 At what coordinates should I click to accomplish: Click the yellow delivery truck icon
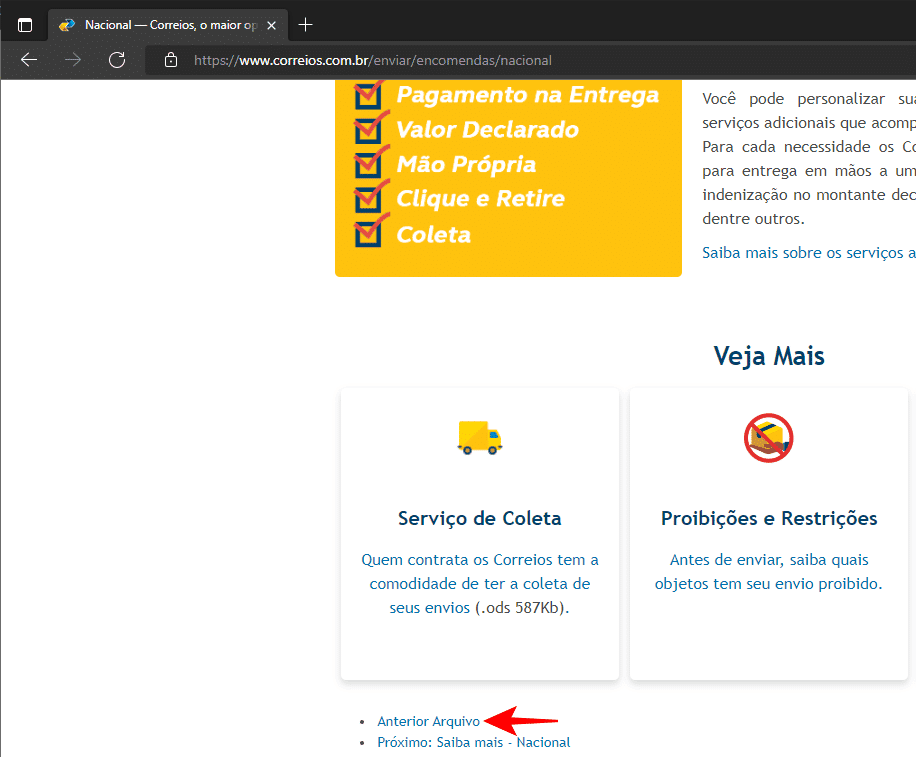point(480,437)
